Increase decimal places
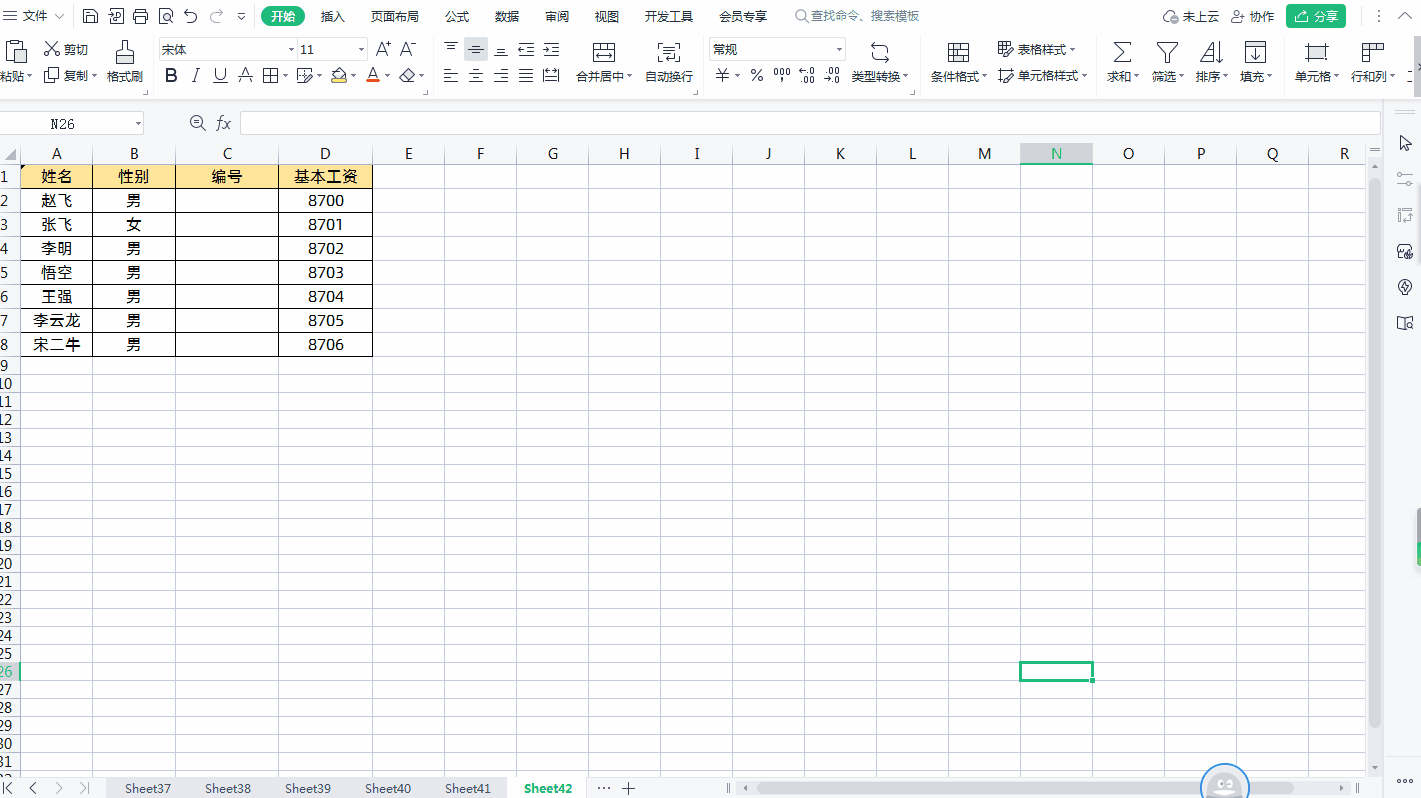Image resolution: width=1421 pixels, height=798 pixels. click(807, 75)
